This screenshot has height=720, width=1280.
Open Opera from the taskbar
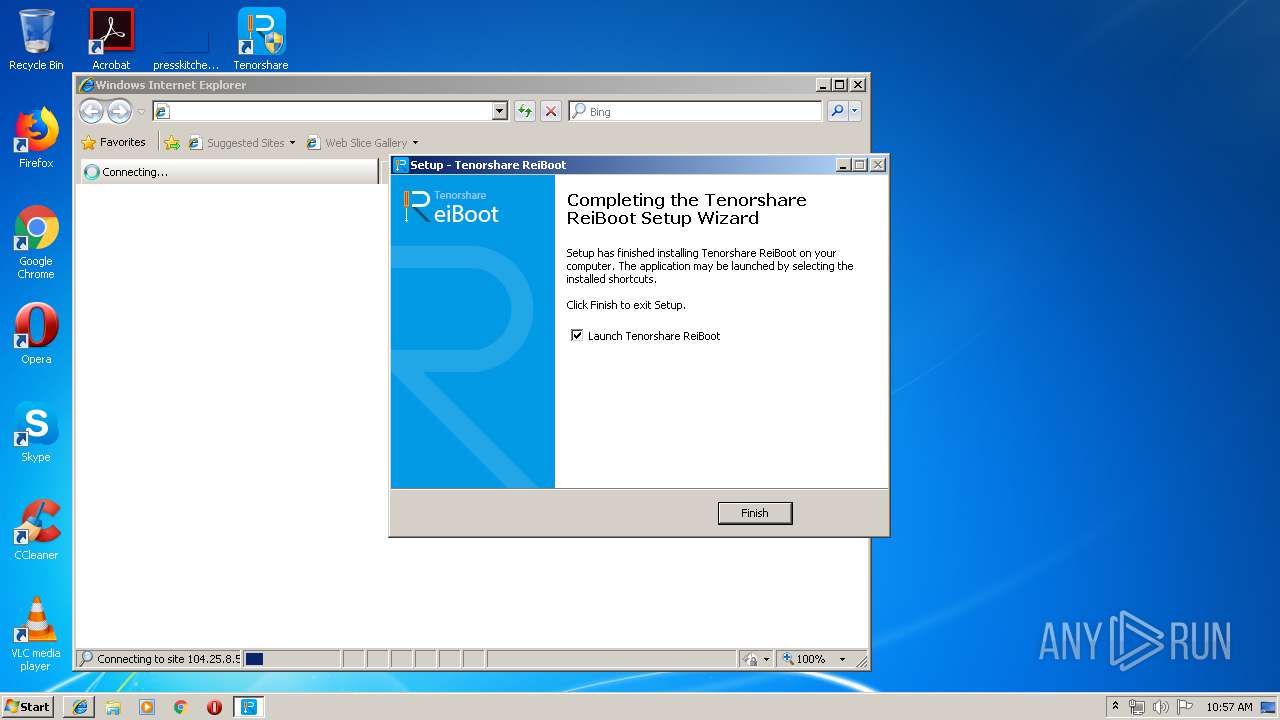point(214,707)
